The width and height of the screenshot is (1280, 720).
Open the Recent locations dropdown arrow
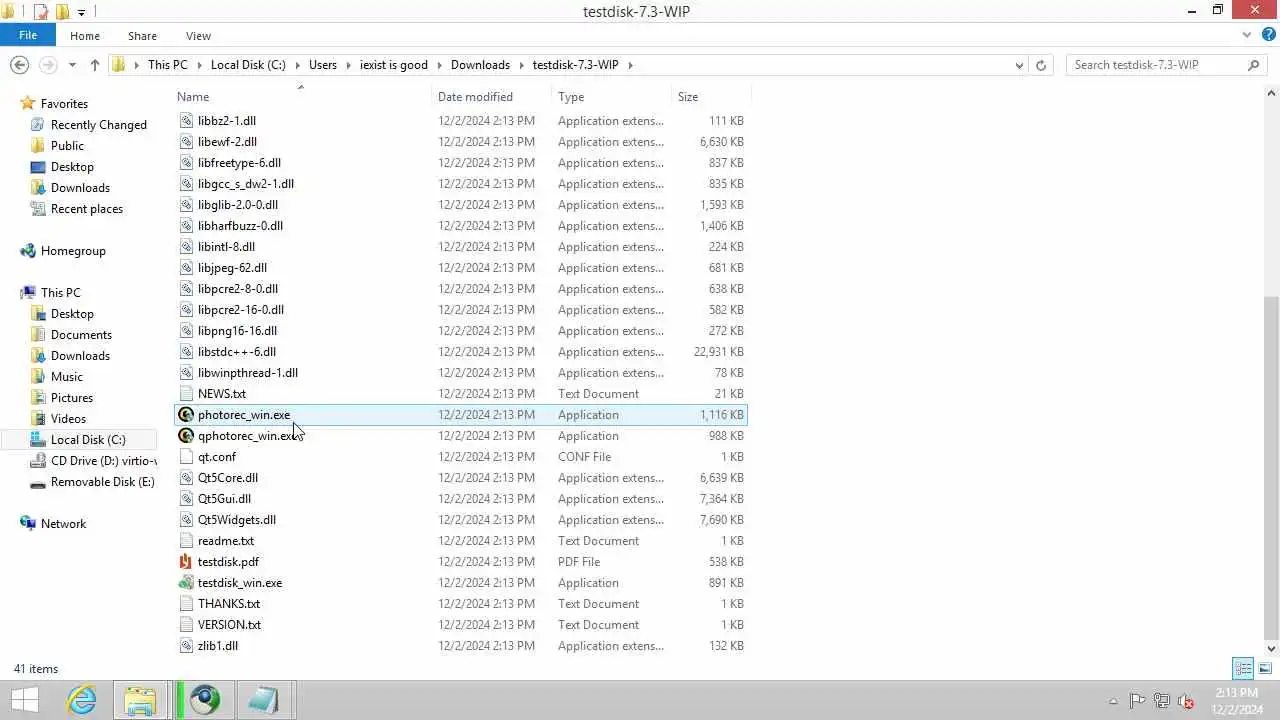click(72, 65)
